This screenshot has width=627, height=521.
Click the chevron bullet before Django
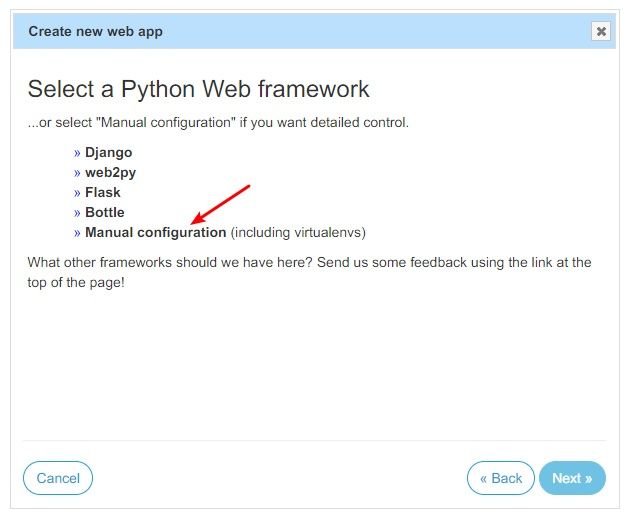(x=77, y=153)
